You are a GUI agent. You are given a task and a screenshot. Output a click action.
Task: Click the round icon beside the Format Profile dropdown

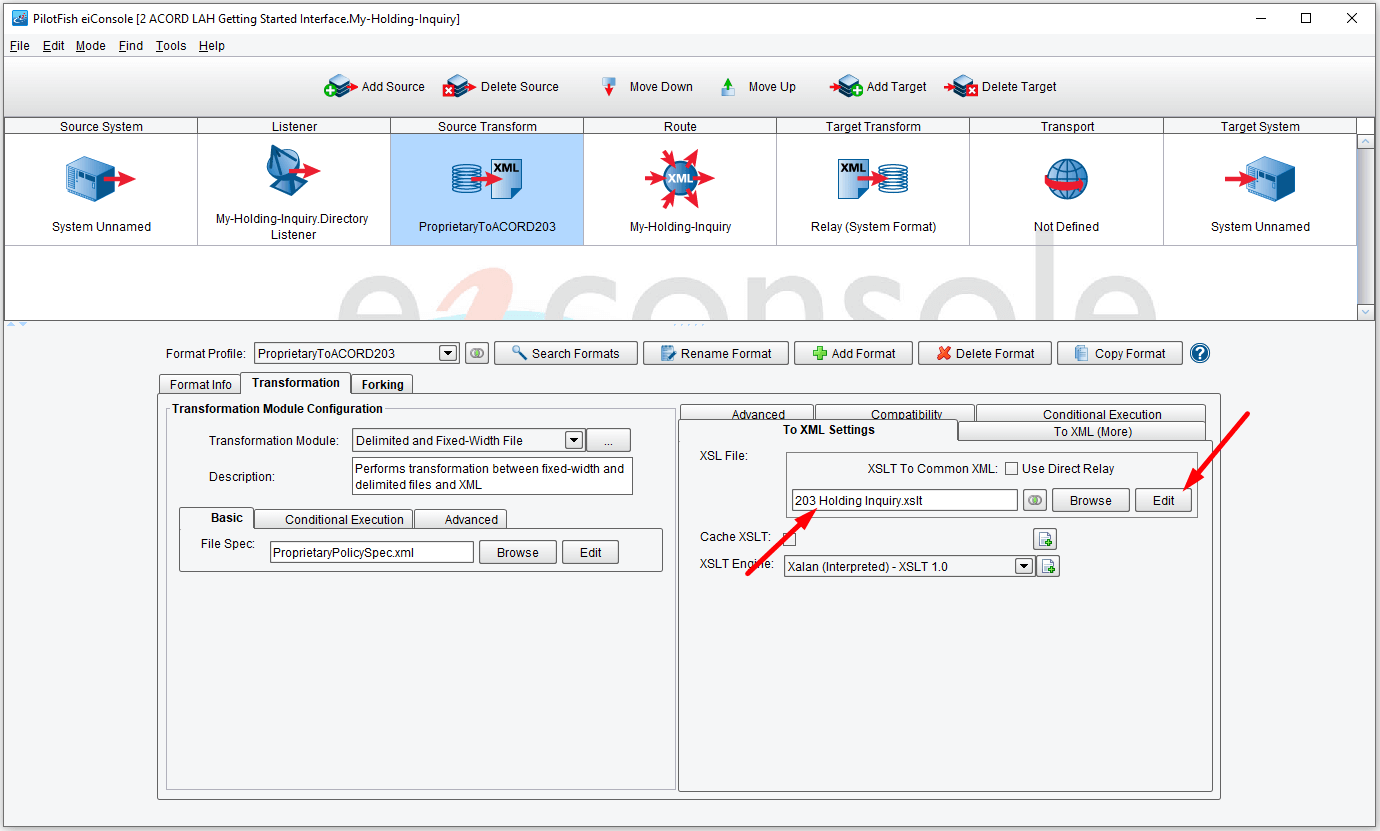[477, 353]
